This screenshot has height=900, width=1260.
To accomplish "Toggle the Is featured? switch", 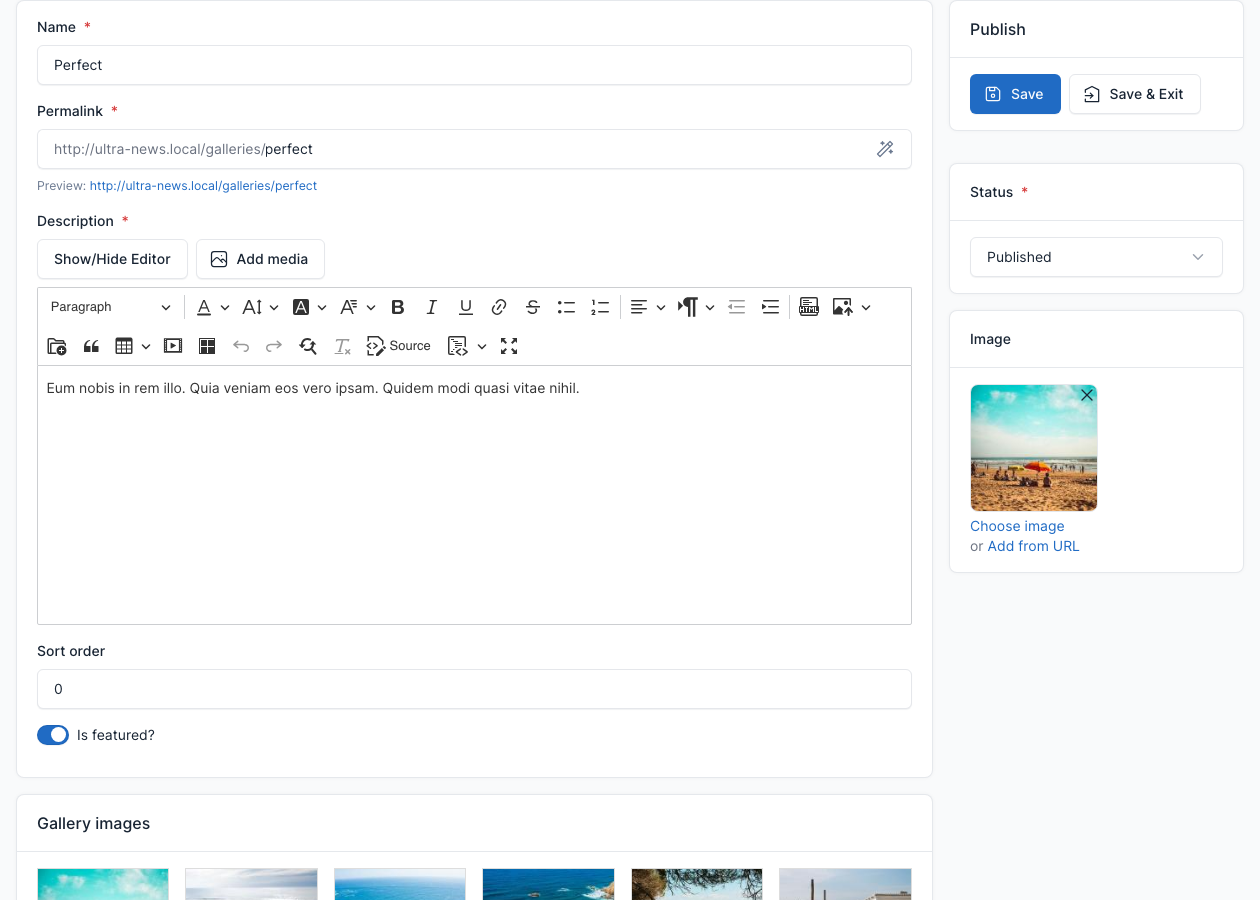I will pos(53,735).
